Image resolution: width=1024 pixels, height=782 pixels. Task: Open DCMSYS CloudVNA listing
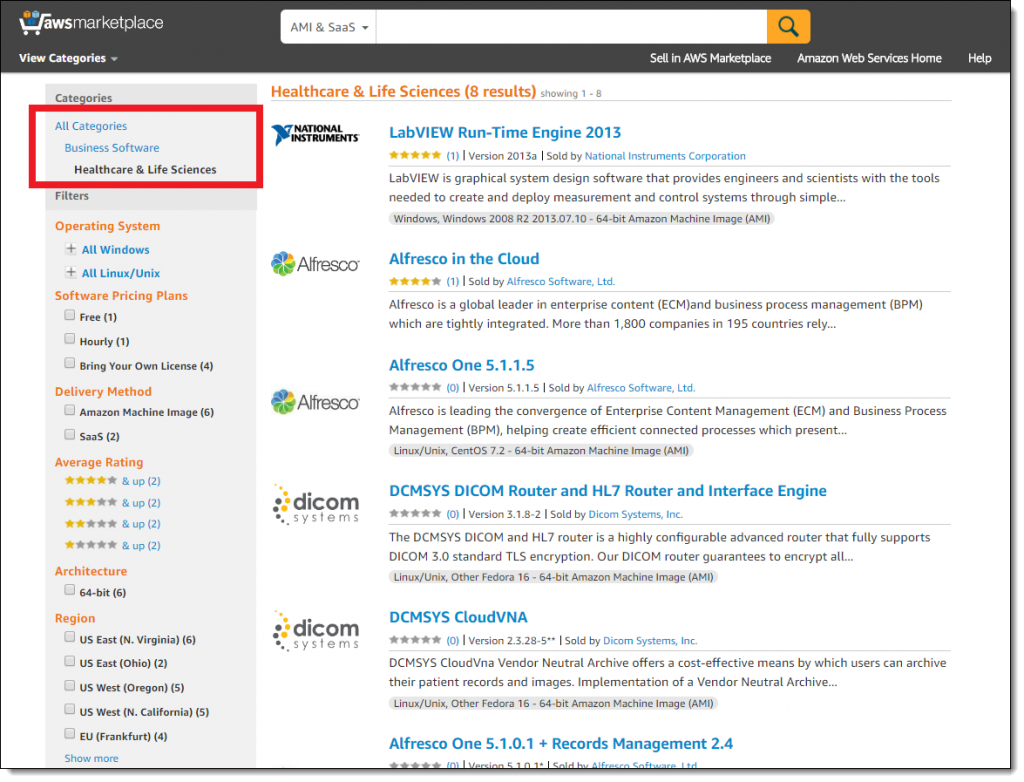(458, 617)
